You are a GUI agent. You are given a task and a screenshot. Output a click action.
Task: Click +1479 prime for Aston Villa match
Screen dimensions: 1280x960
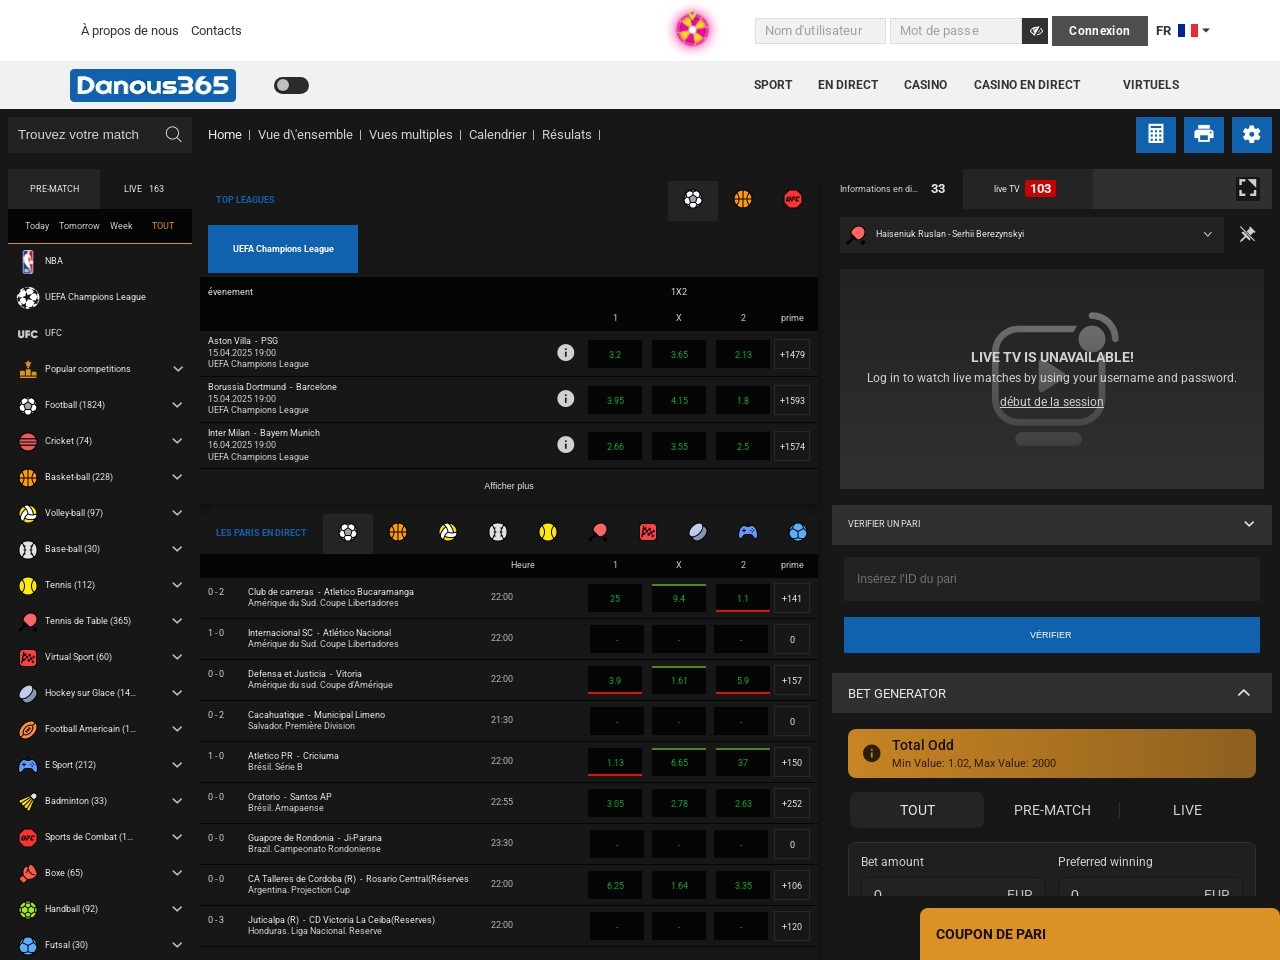point(792,354)
